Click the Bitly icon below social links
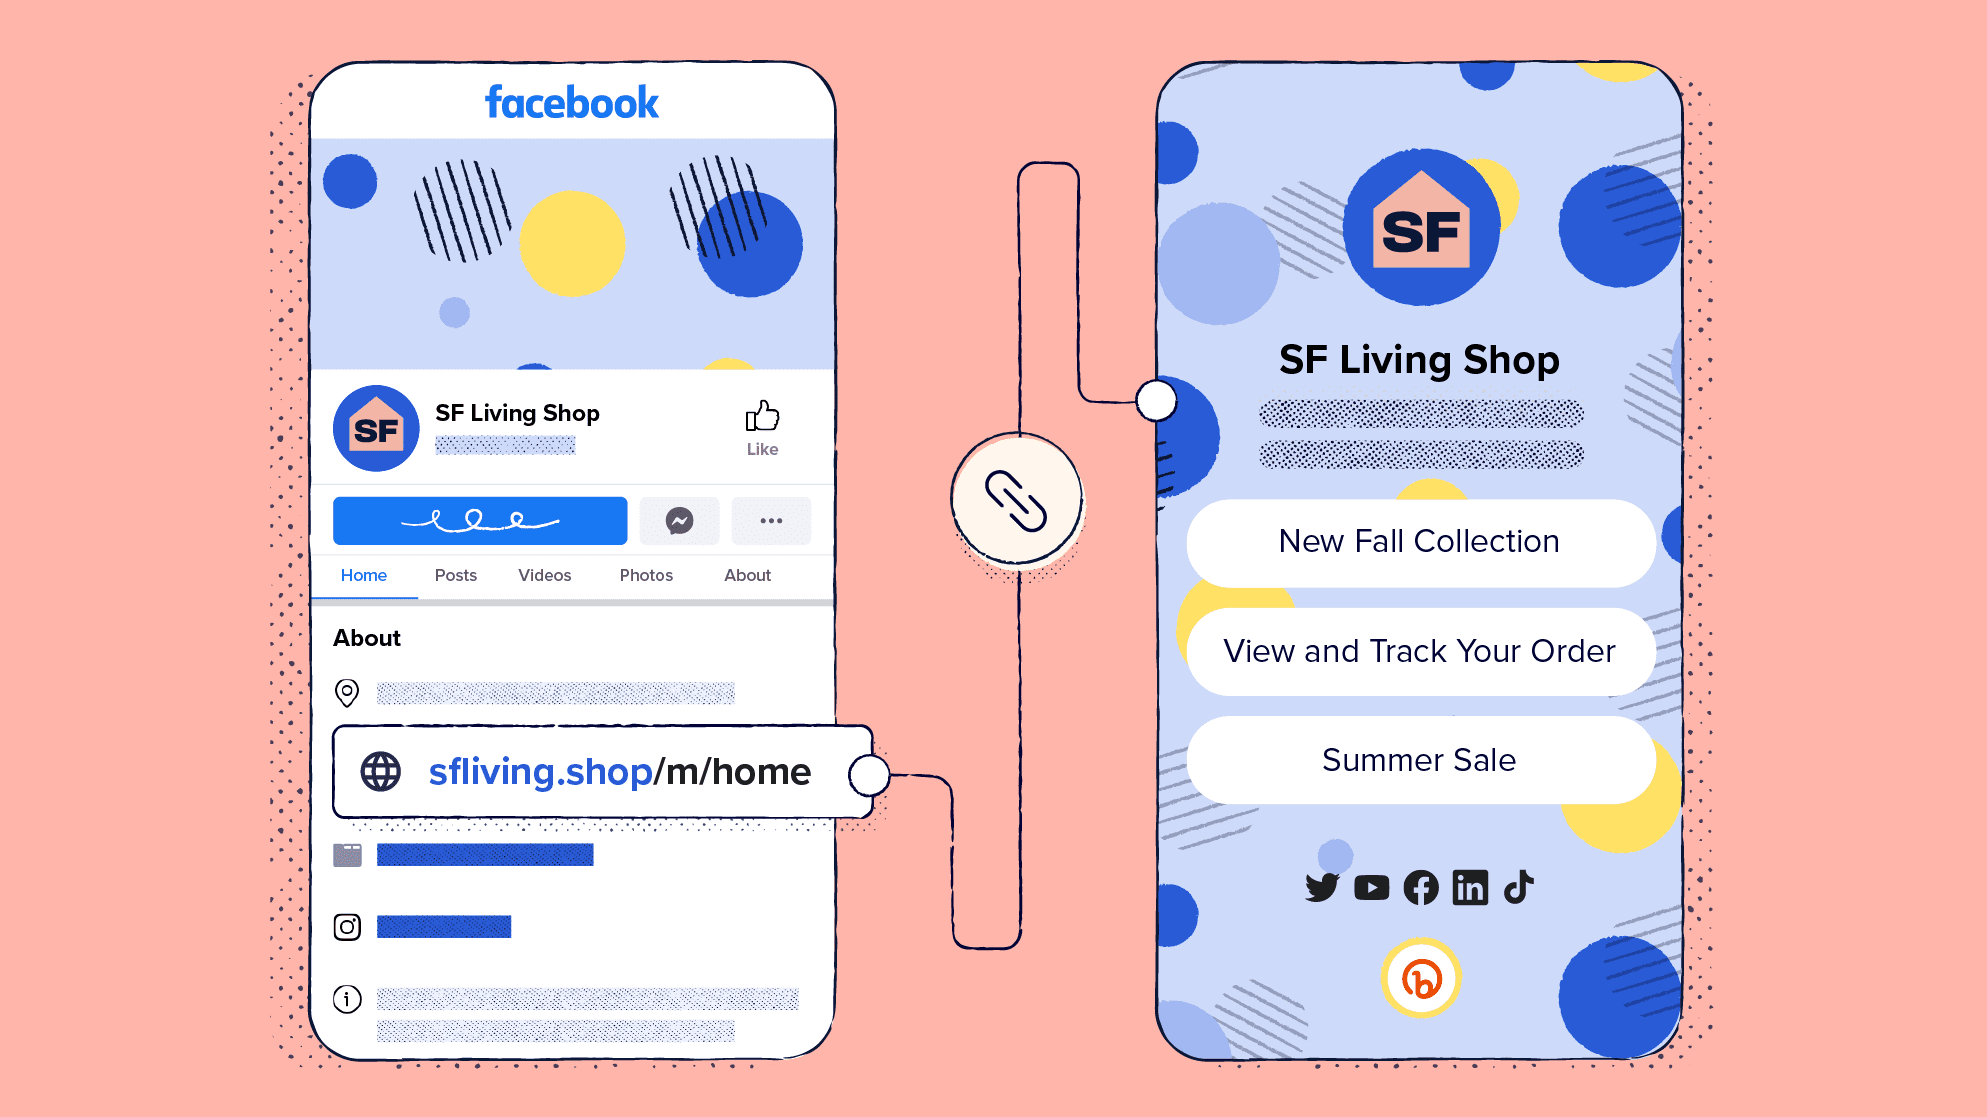Screen dimensions: 1987x1117 coord(1419,978)
